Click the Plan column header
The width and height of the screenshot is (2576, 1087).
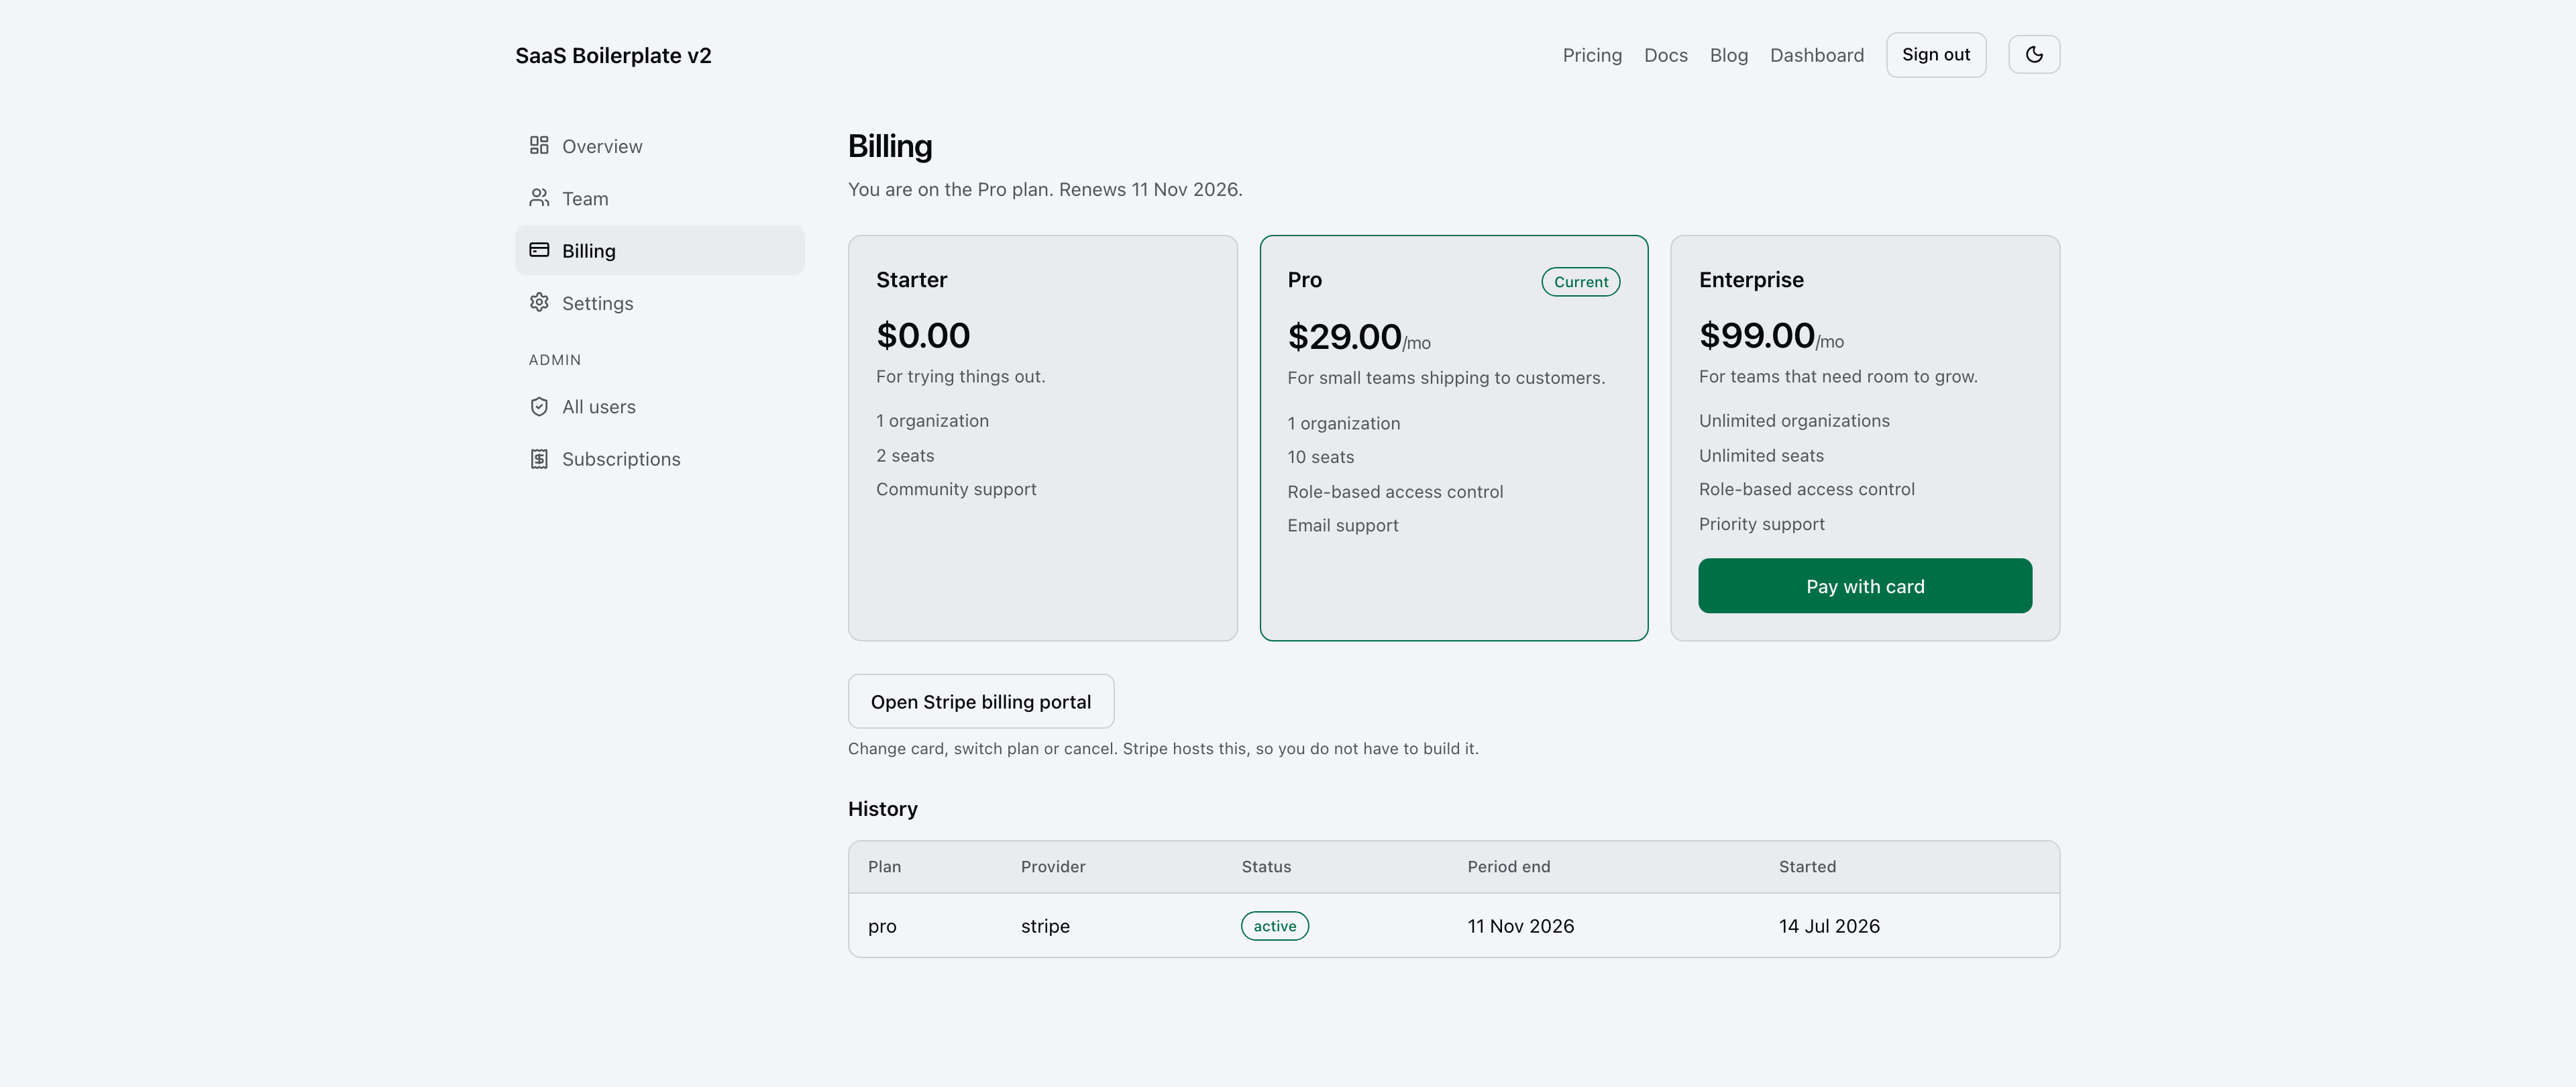[x=884, y=866]
